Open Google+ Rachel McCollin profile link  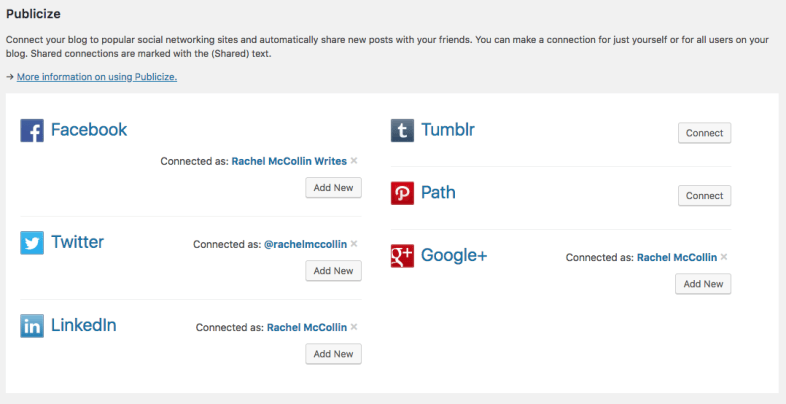[x=677, y=257]
